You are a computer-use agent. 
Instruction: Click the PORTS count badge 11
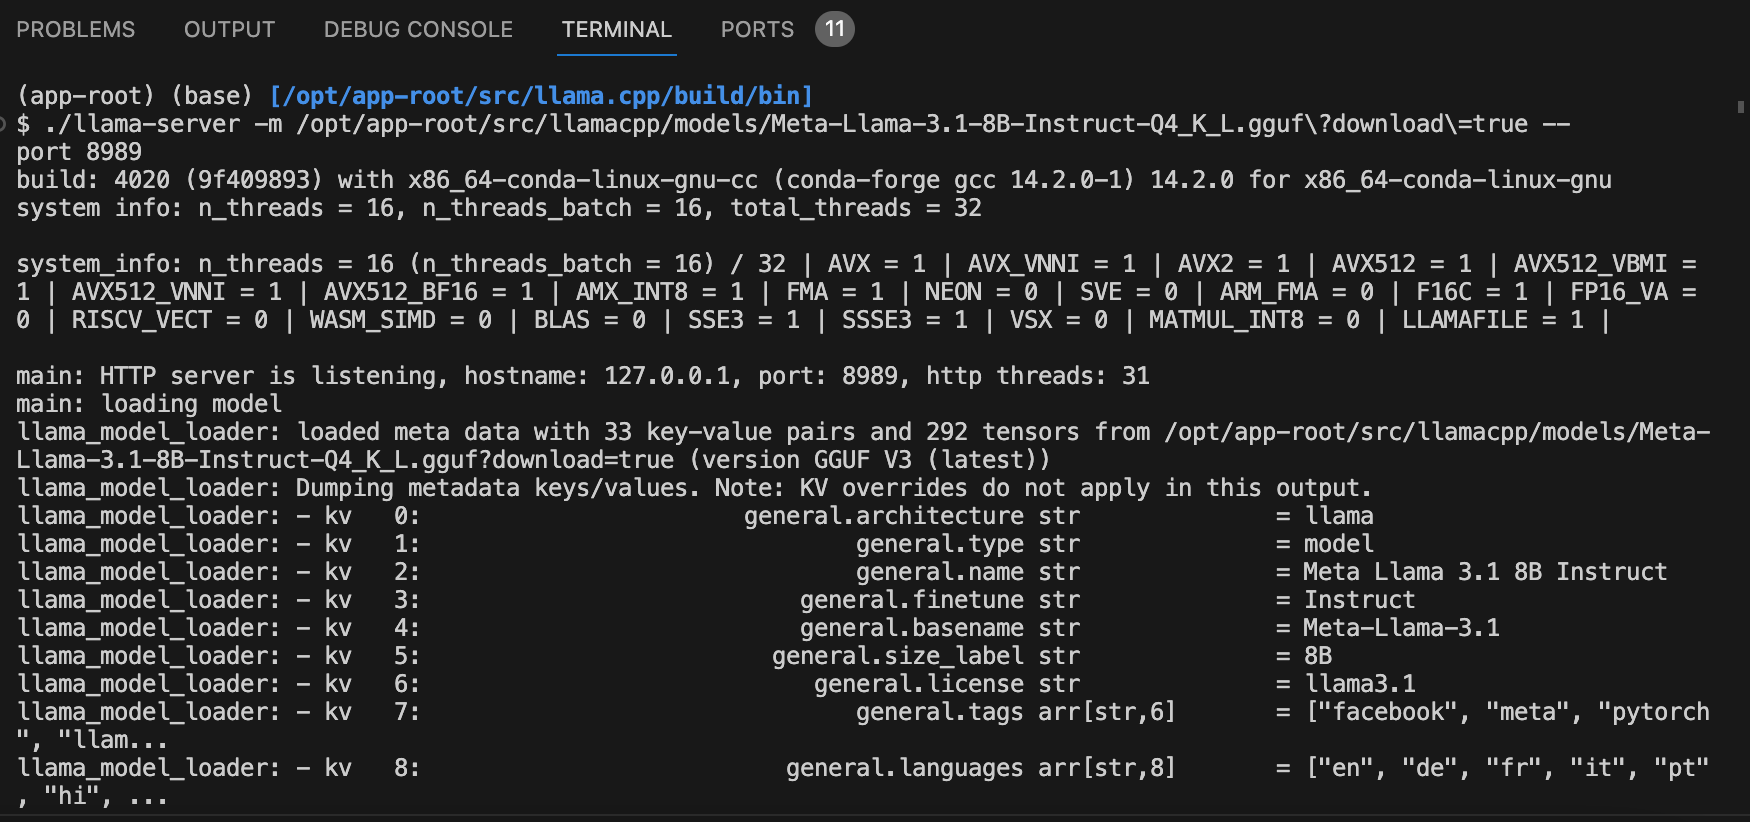coord(835,29)
